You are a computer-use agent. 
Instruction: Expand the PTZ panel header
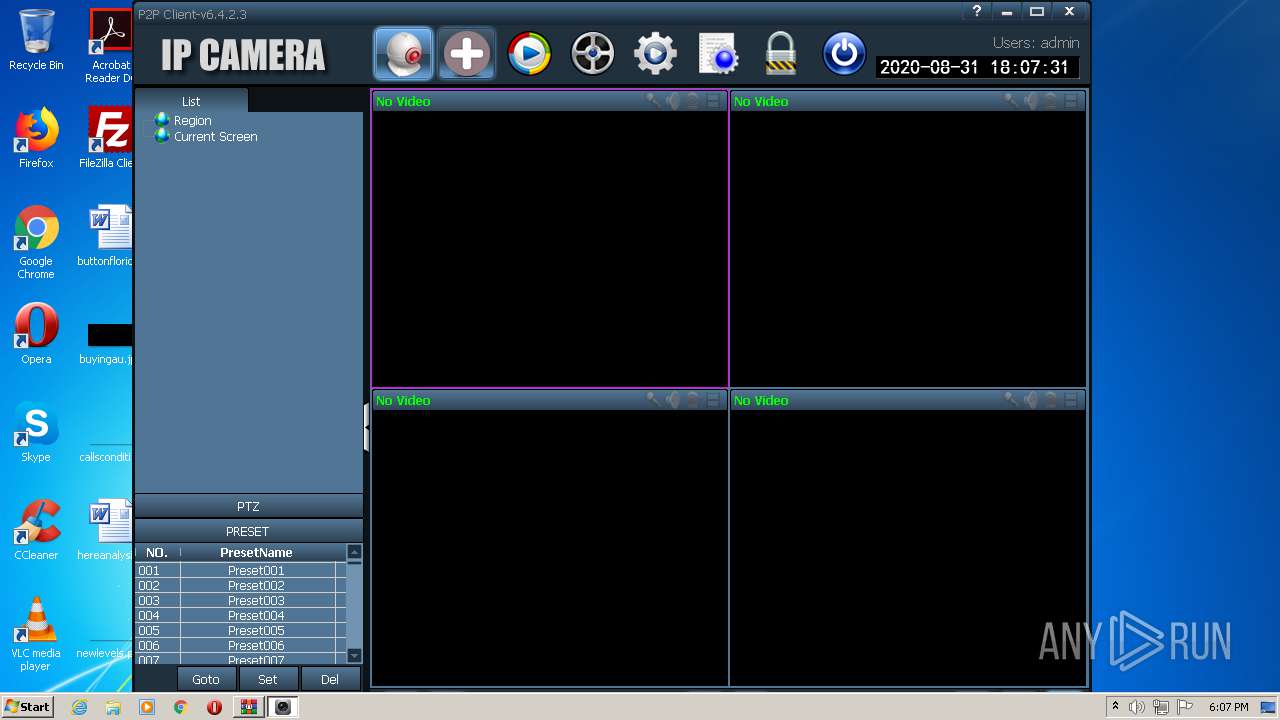[x=248, y=506]
